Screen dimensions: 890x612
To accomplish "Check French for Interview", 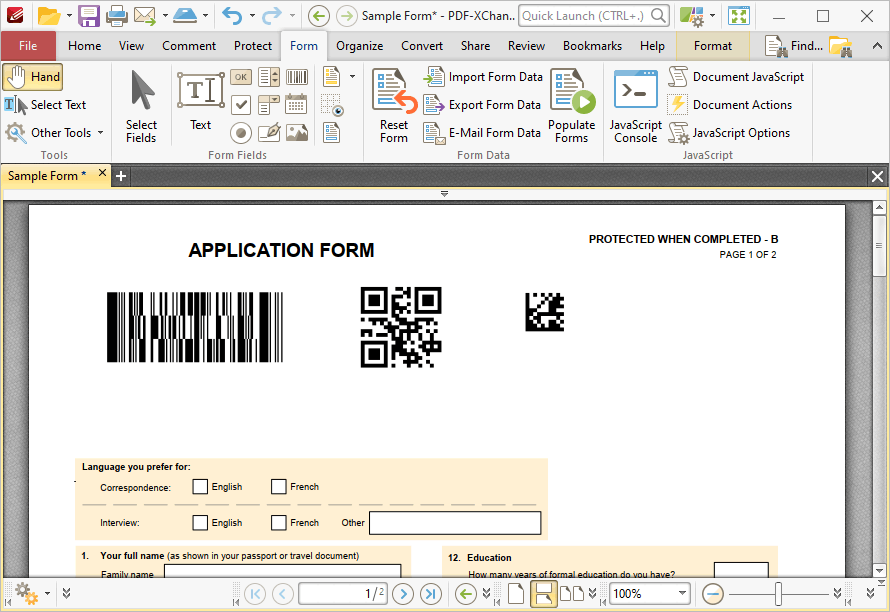I will coord(279,522).
